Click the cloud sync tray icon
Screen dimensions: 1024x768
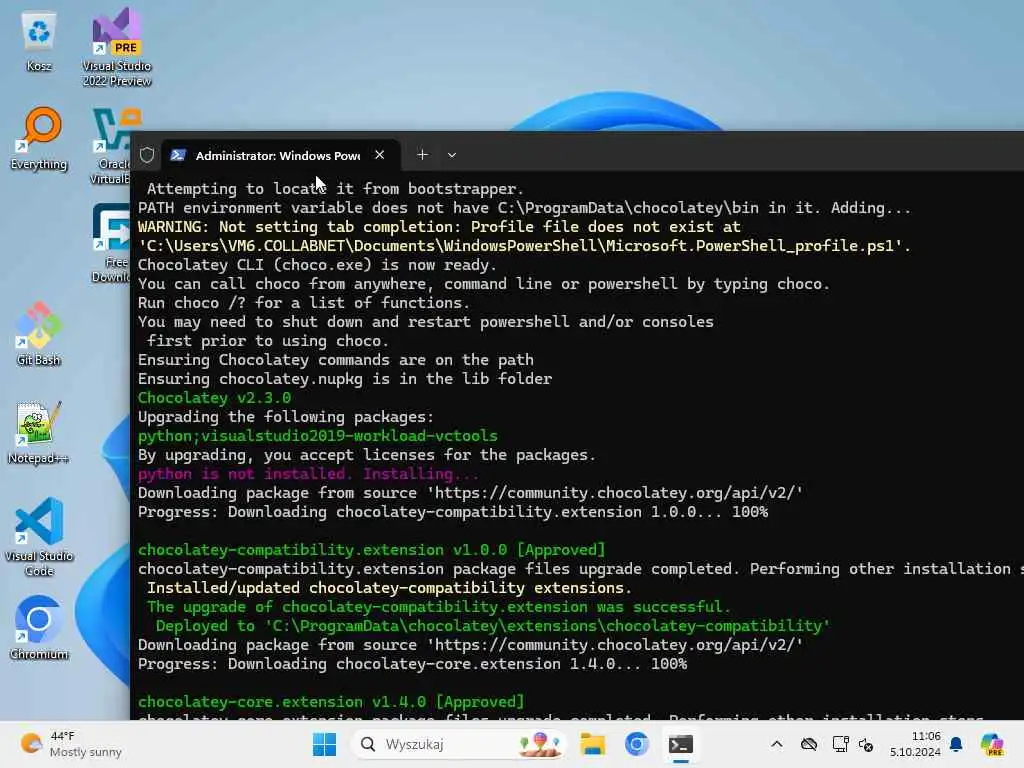click(x=808, y=744)
